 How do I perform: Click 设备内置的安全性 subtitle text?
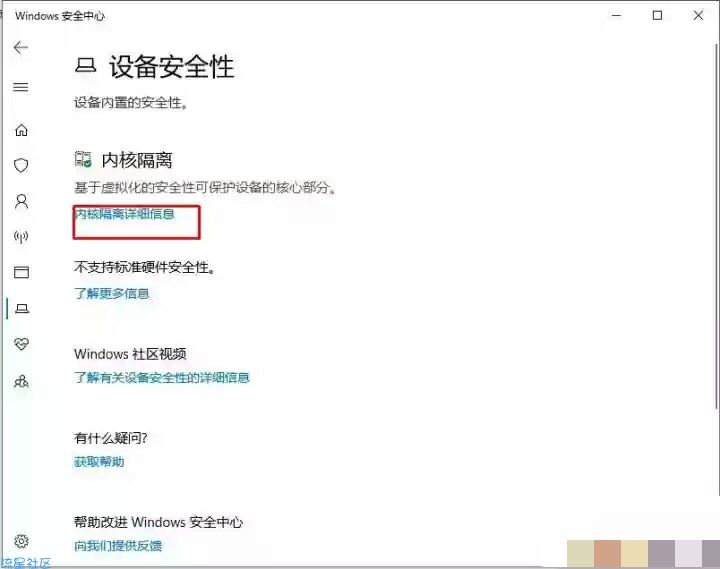(x=131, y=102)
